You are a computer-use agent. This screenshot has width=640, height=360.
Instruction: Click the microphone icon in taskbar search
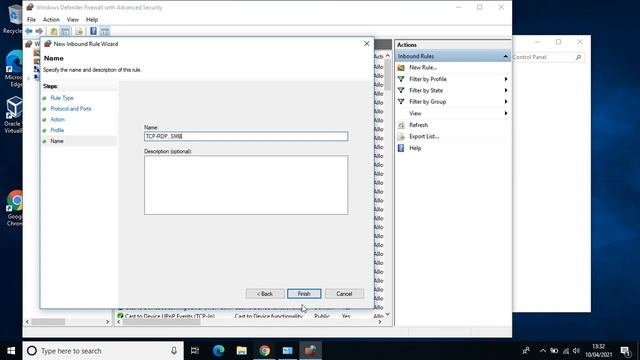(x=174, y=351)
